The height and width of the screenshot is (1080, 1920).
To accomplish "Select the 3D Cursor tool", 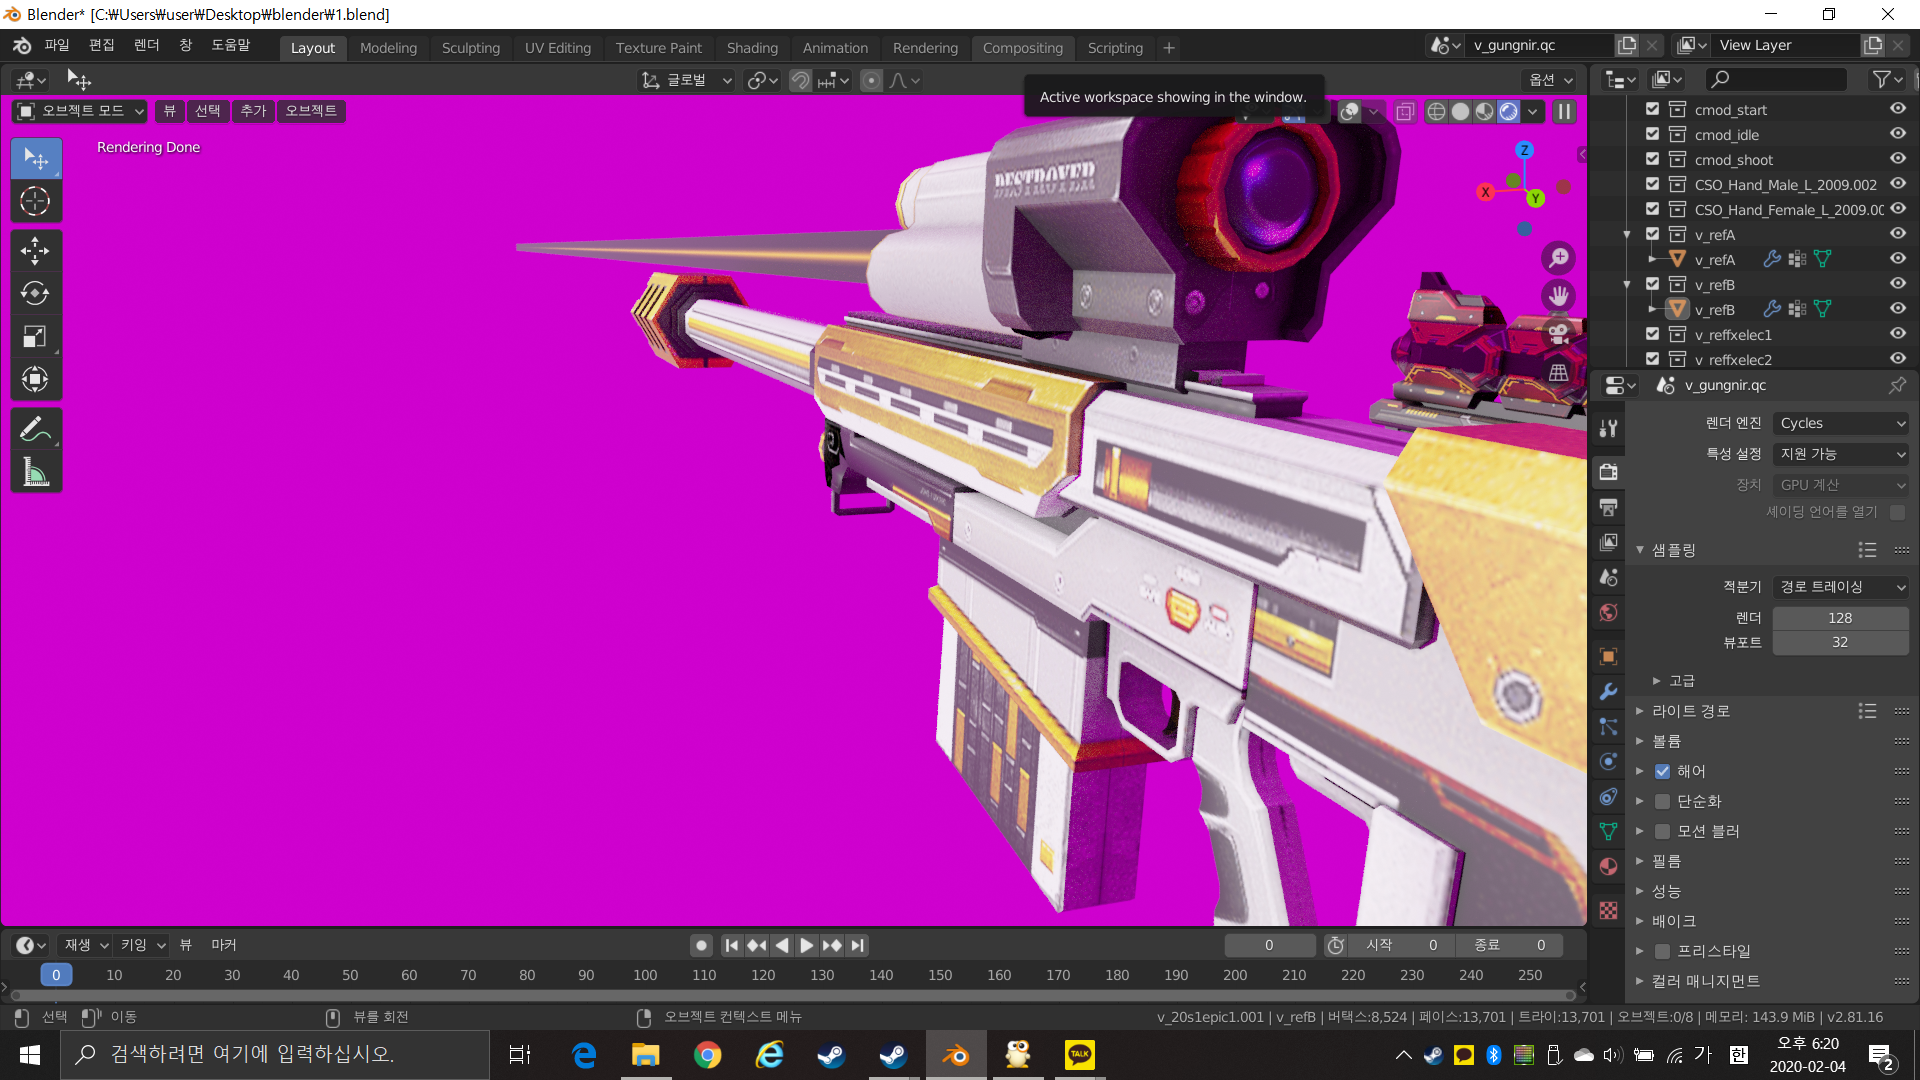I will click(36, 201).
